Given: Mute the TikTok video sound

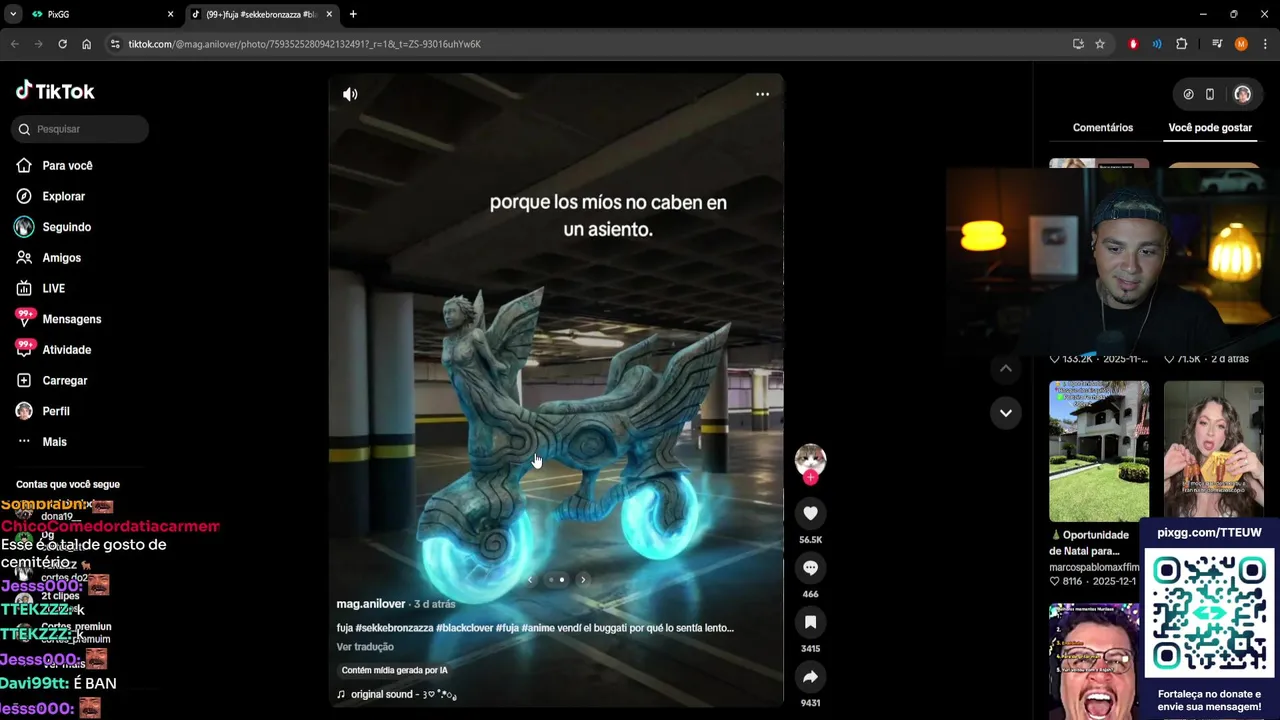Looking at the screenshot, I should (350, 94).
